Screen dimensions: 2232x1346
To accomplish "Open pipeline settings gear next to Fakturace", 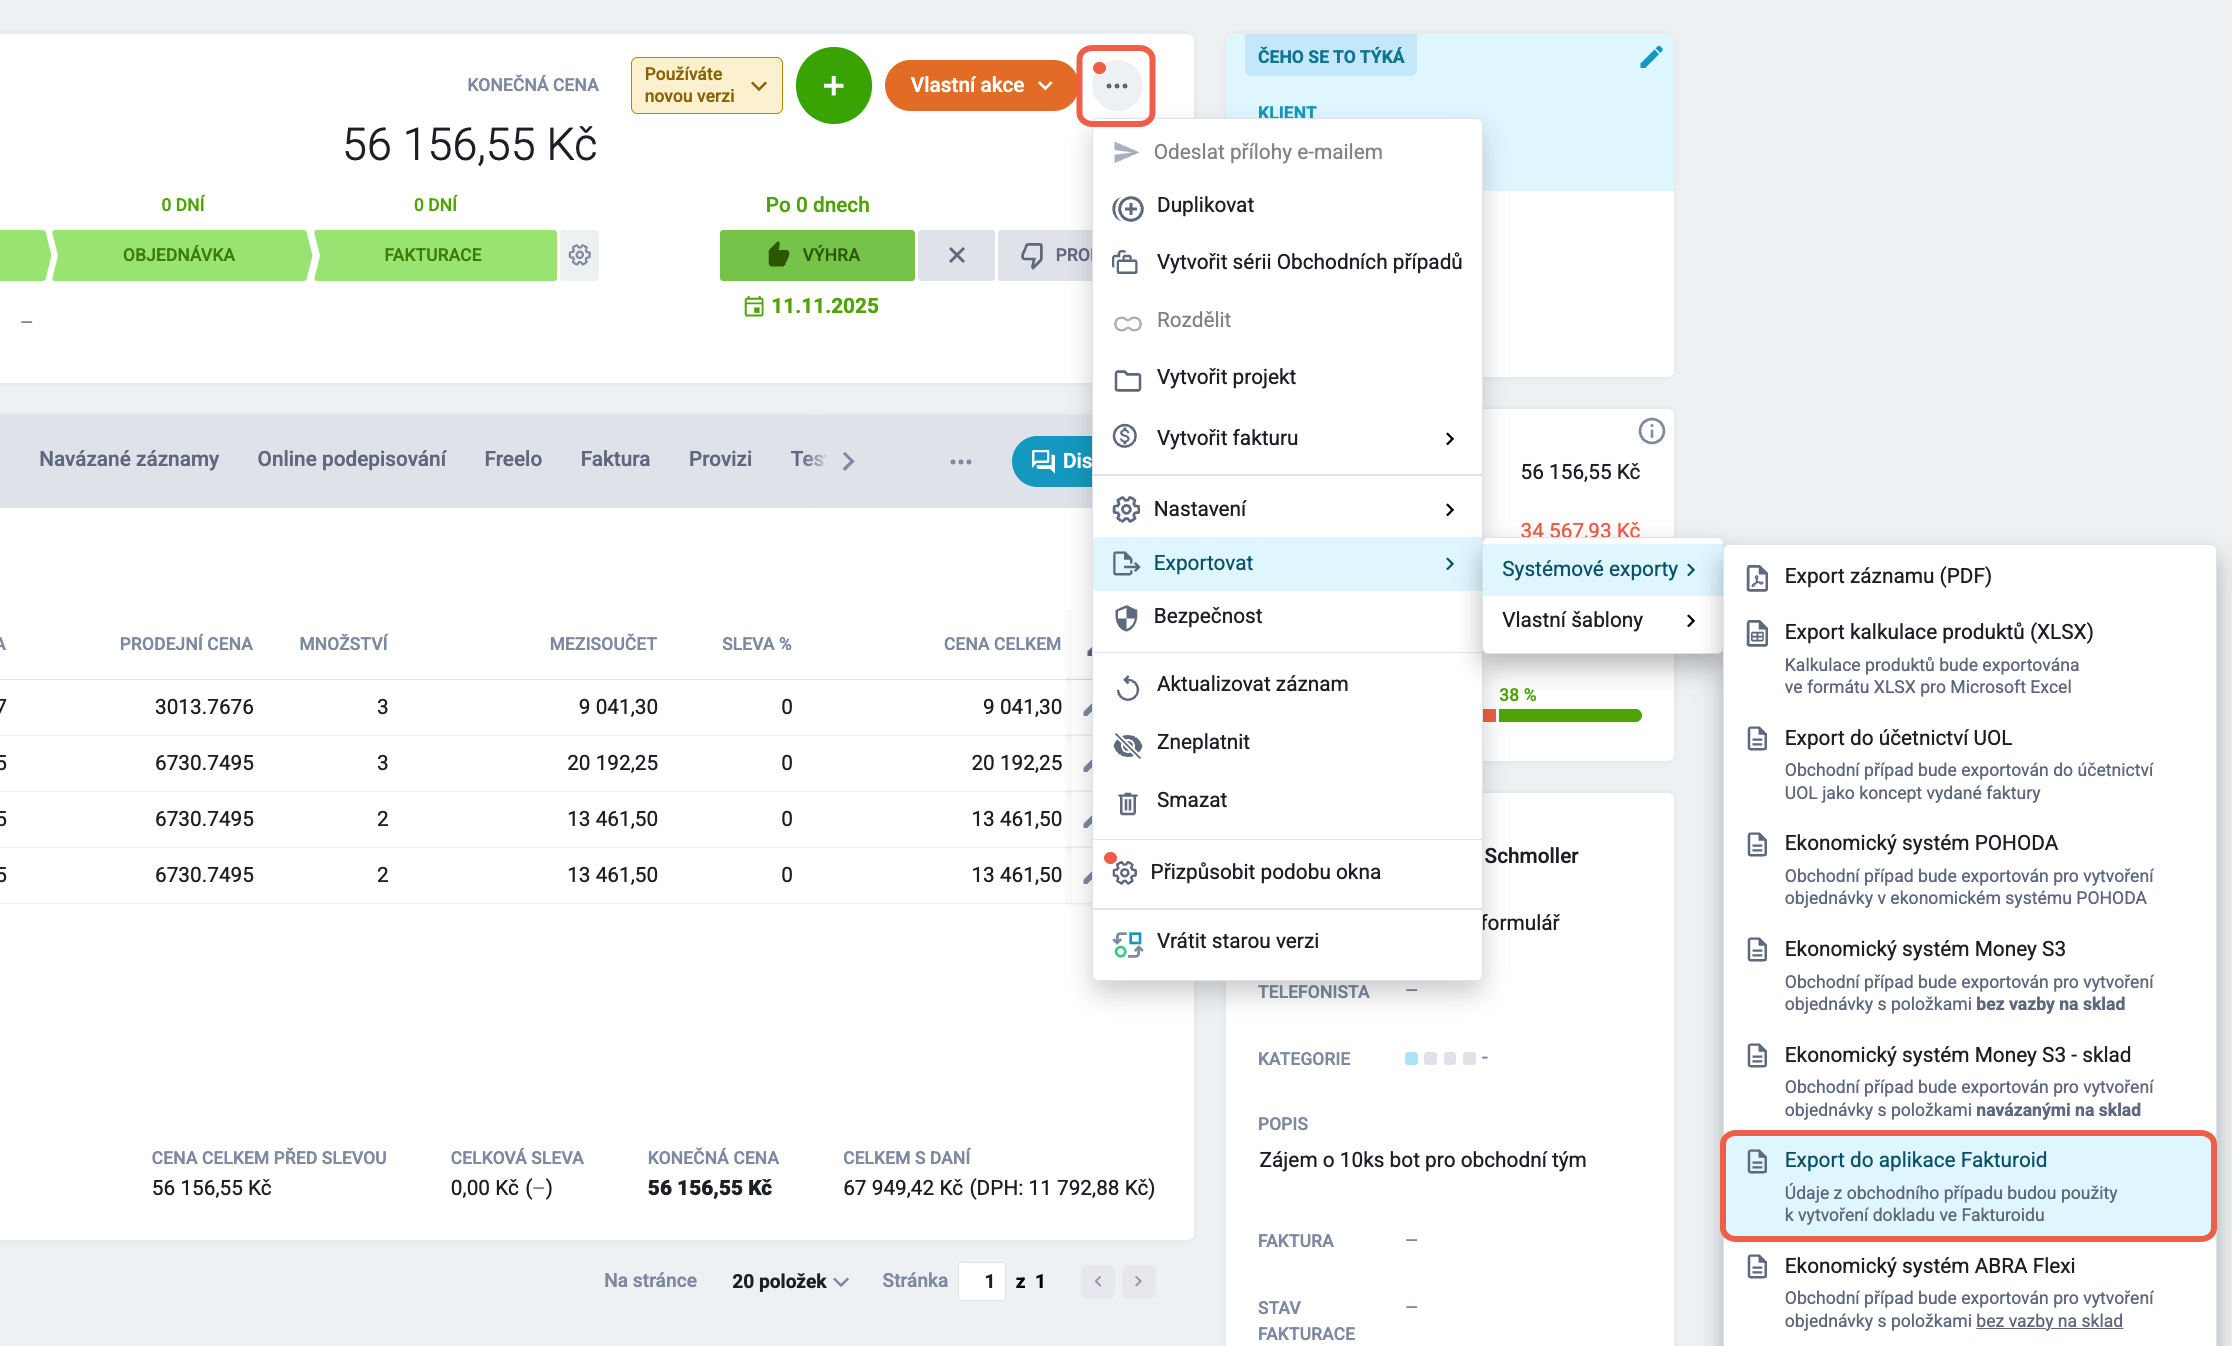I will click(x=580, y=255).
